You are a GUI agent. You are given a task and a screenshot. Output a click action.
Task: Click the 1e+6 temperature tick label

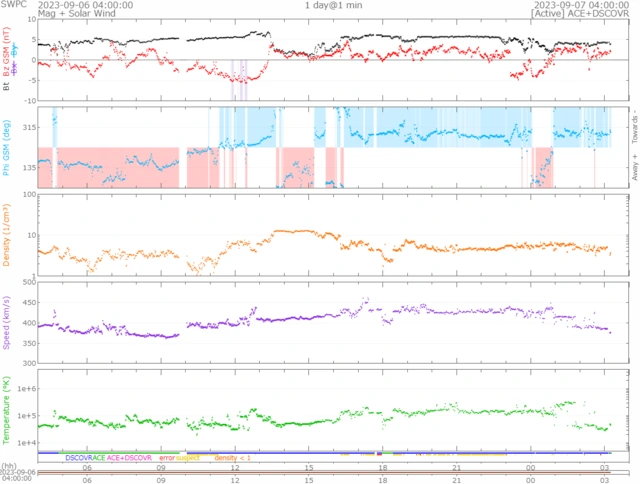[27, 389]
